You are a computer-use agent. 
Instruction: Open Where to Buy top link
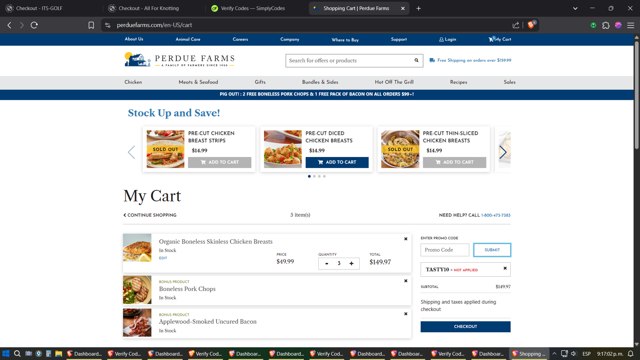[x=345, y=40]
